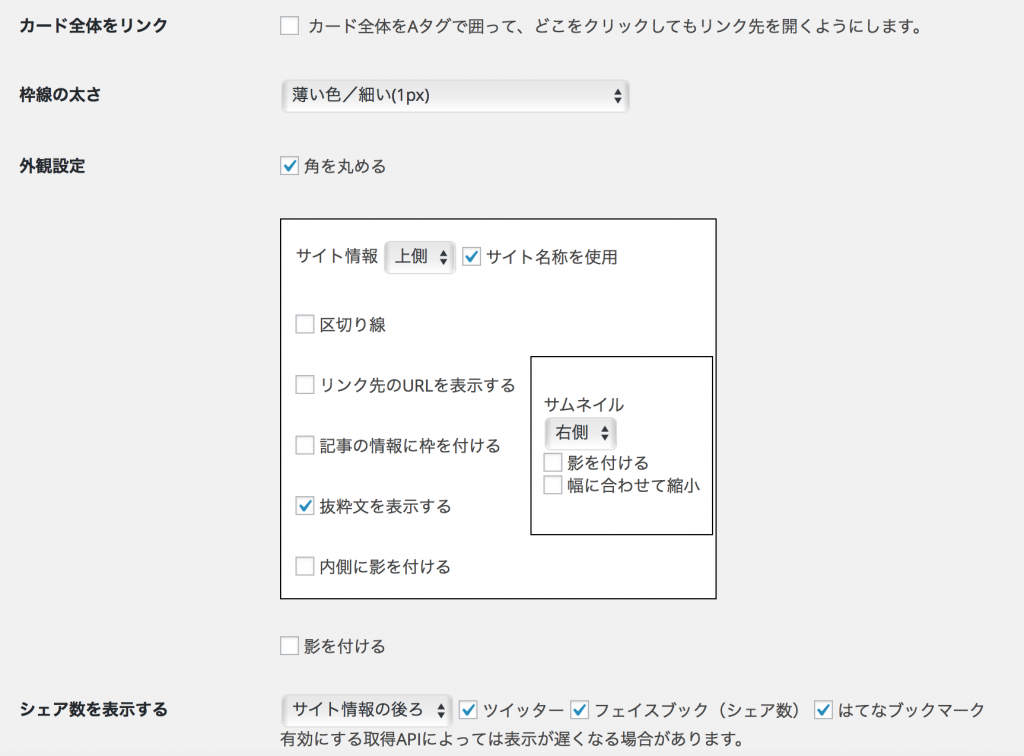Disable the 抜粋文を表示する checkbox
The width and height of the screenshot is (1024, 756).
pyautogui.click(x=305, y=506)
